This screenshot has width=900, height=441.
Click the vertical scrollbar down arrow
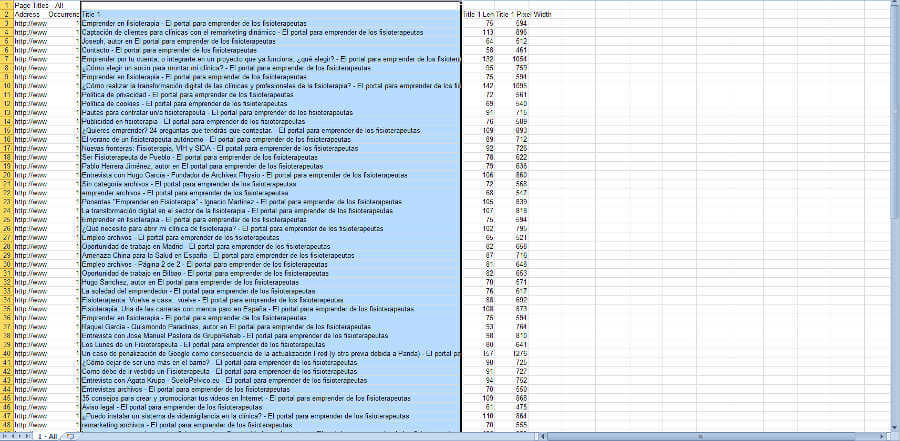click(896, 427)
